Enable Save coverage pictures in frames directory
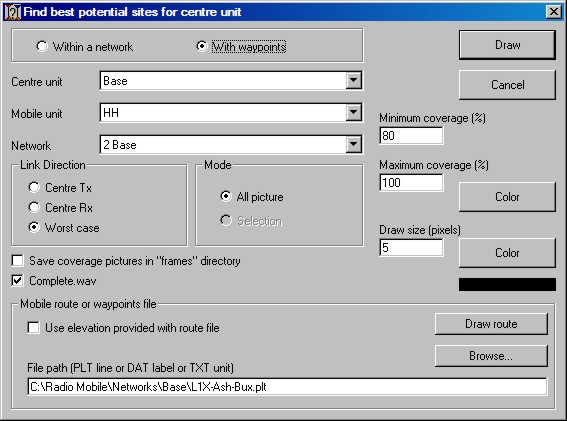The image size is (567, 421). (17, 261)
